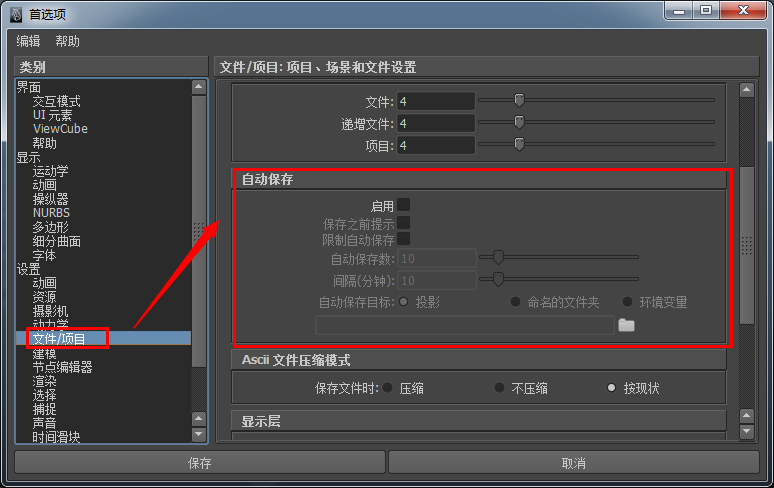Select 交互模式 in category list
The width and height of the screenshot is (774, 488).
(x=56, y=102)
